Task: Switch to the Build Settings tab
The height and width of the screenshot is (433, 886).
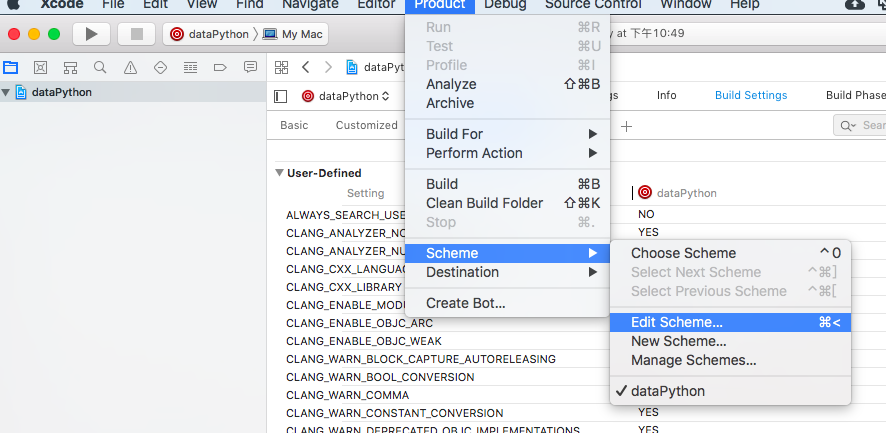Action: [750, 95]
